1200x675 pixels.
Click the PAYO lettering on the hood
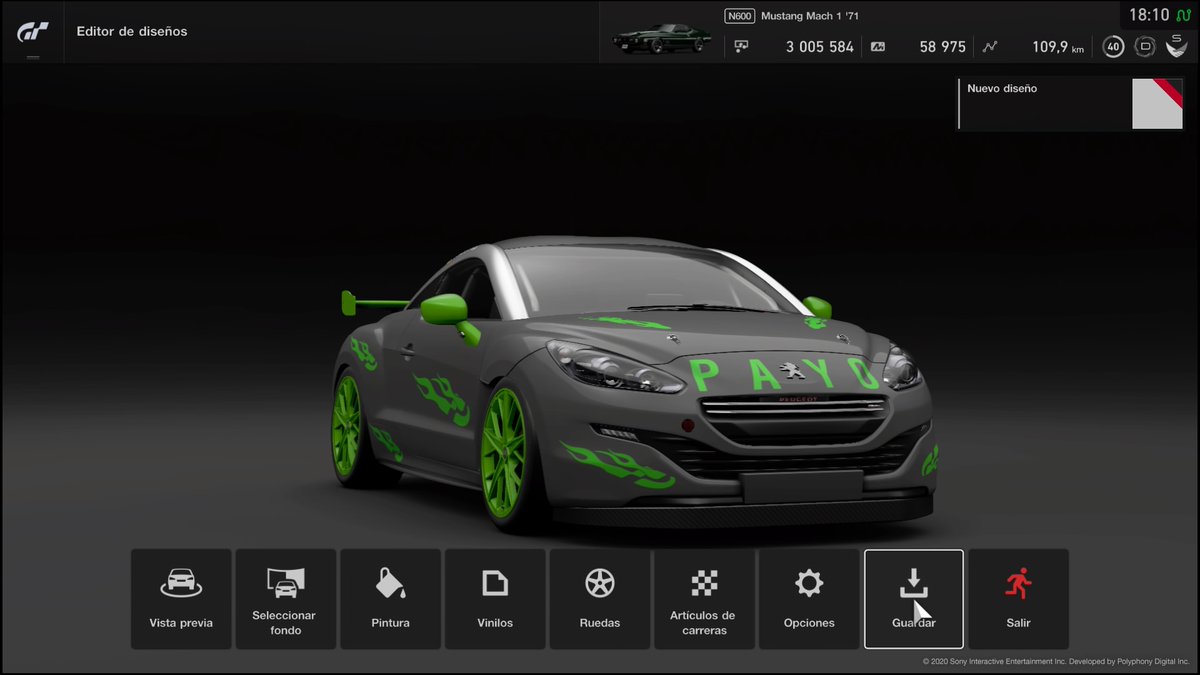point(783,374)
